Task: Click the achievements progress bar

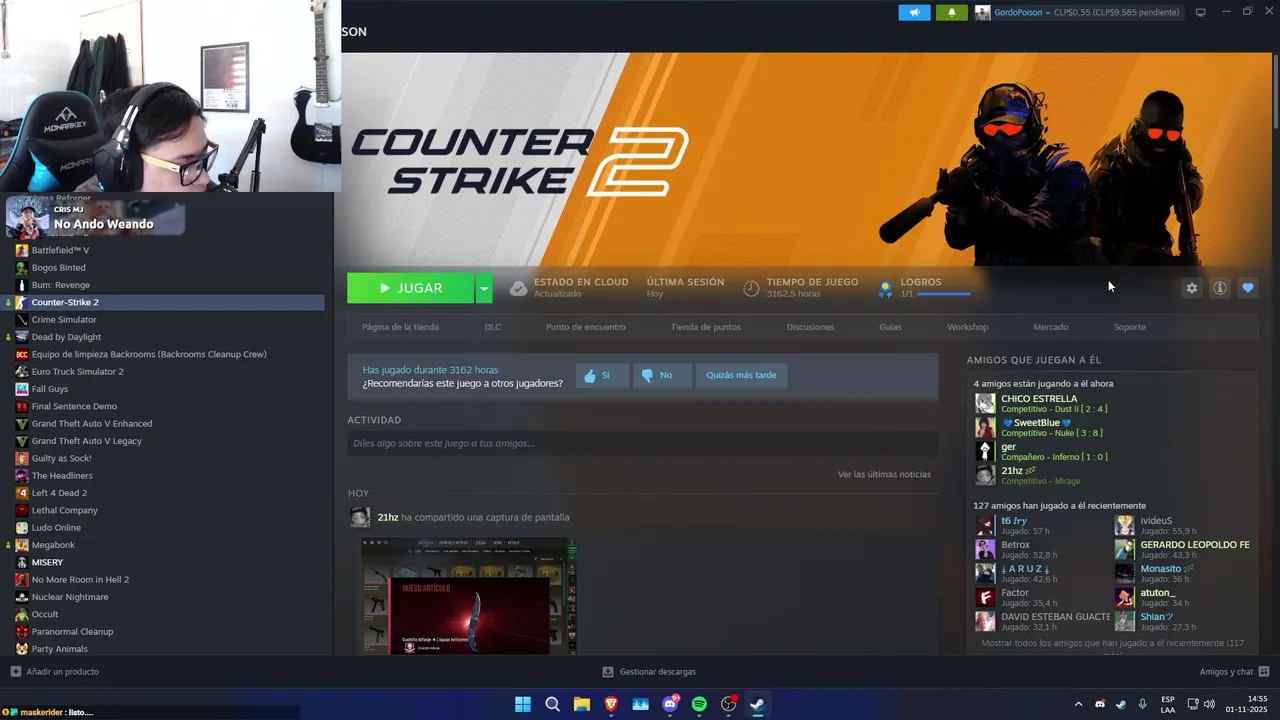Action: (x=944, y=294)
